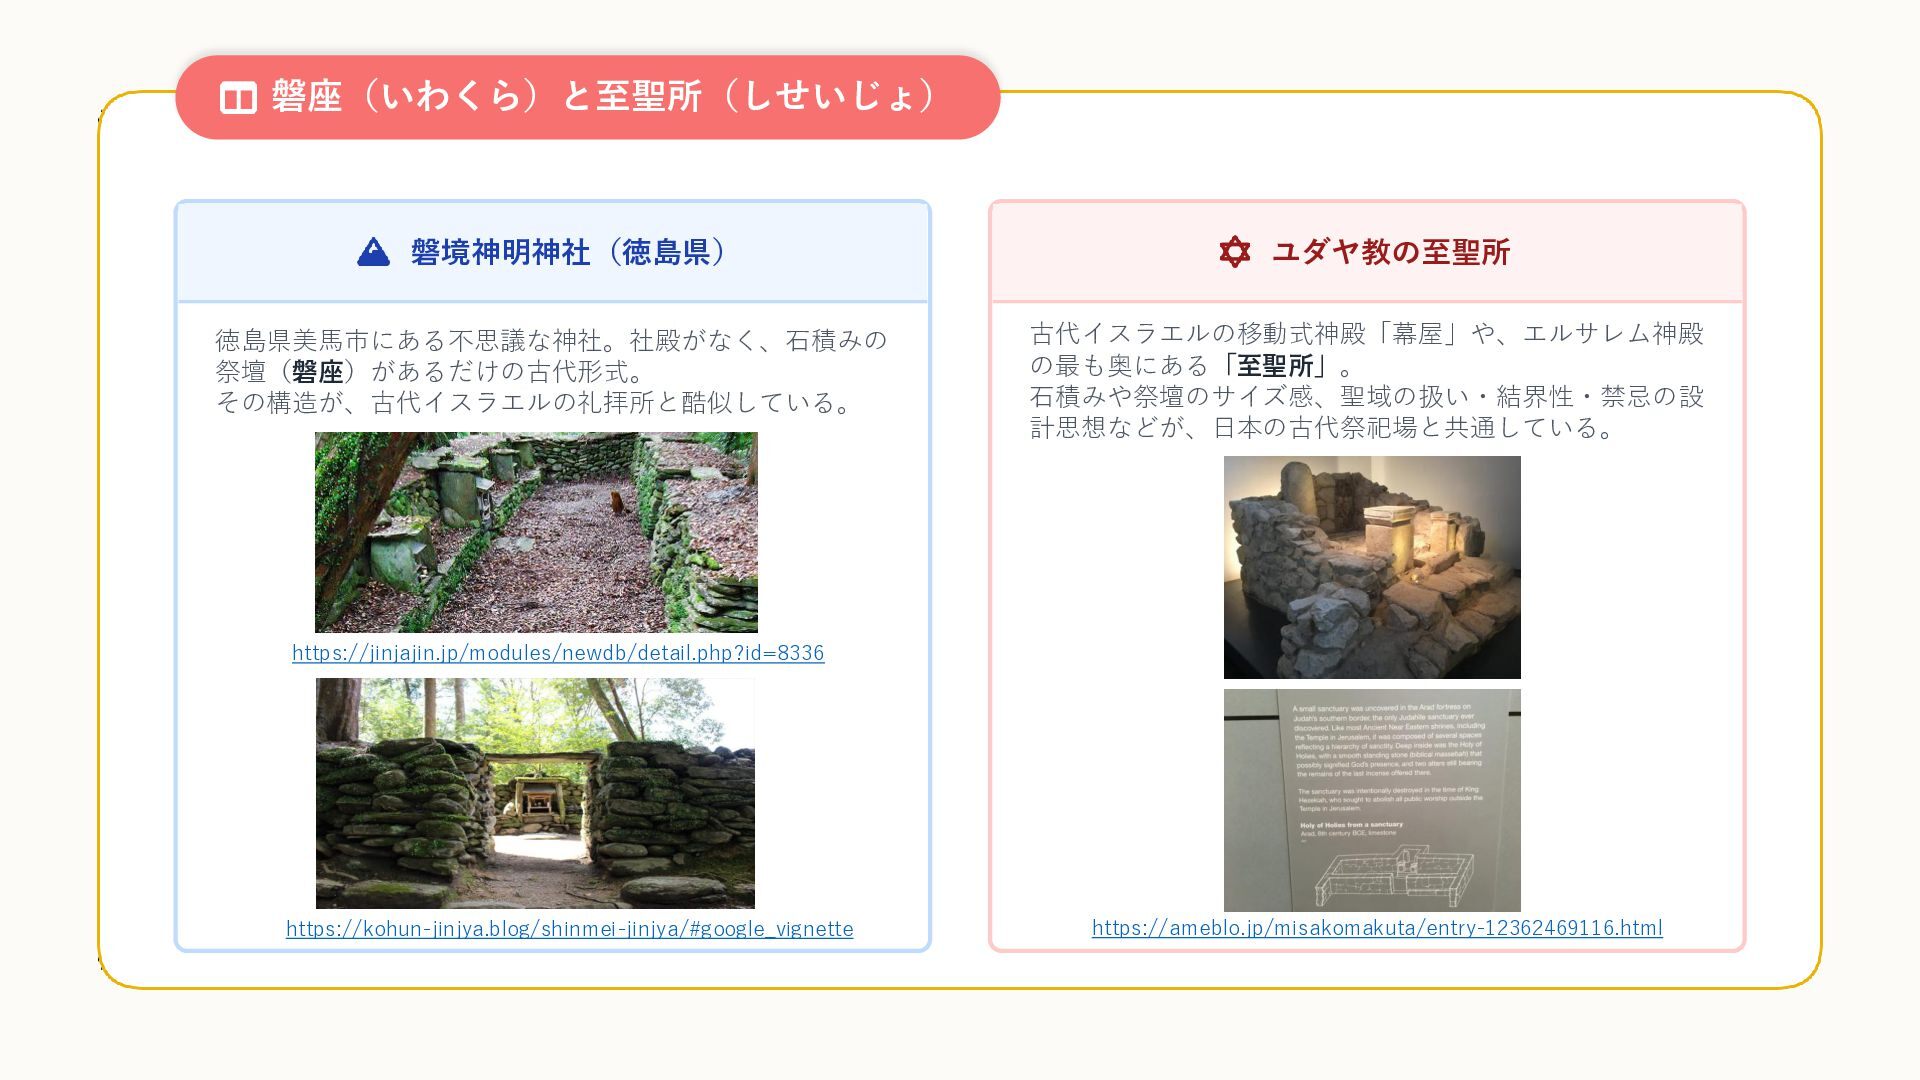Click the Star of David icon

pos(1235,252)
